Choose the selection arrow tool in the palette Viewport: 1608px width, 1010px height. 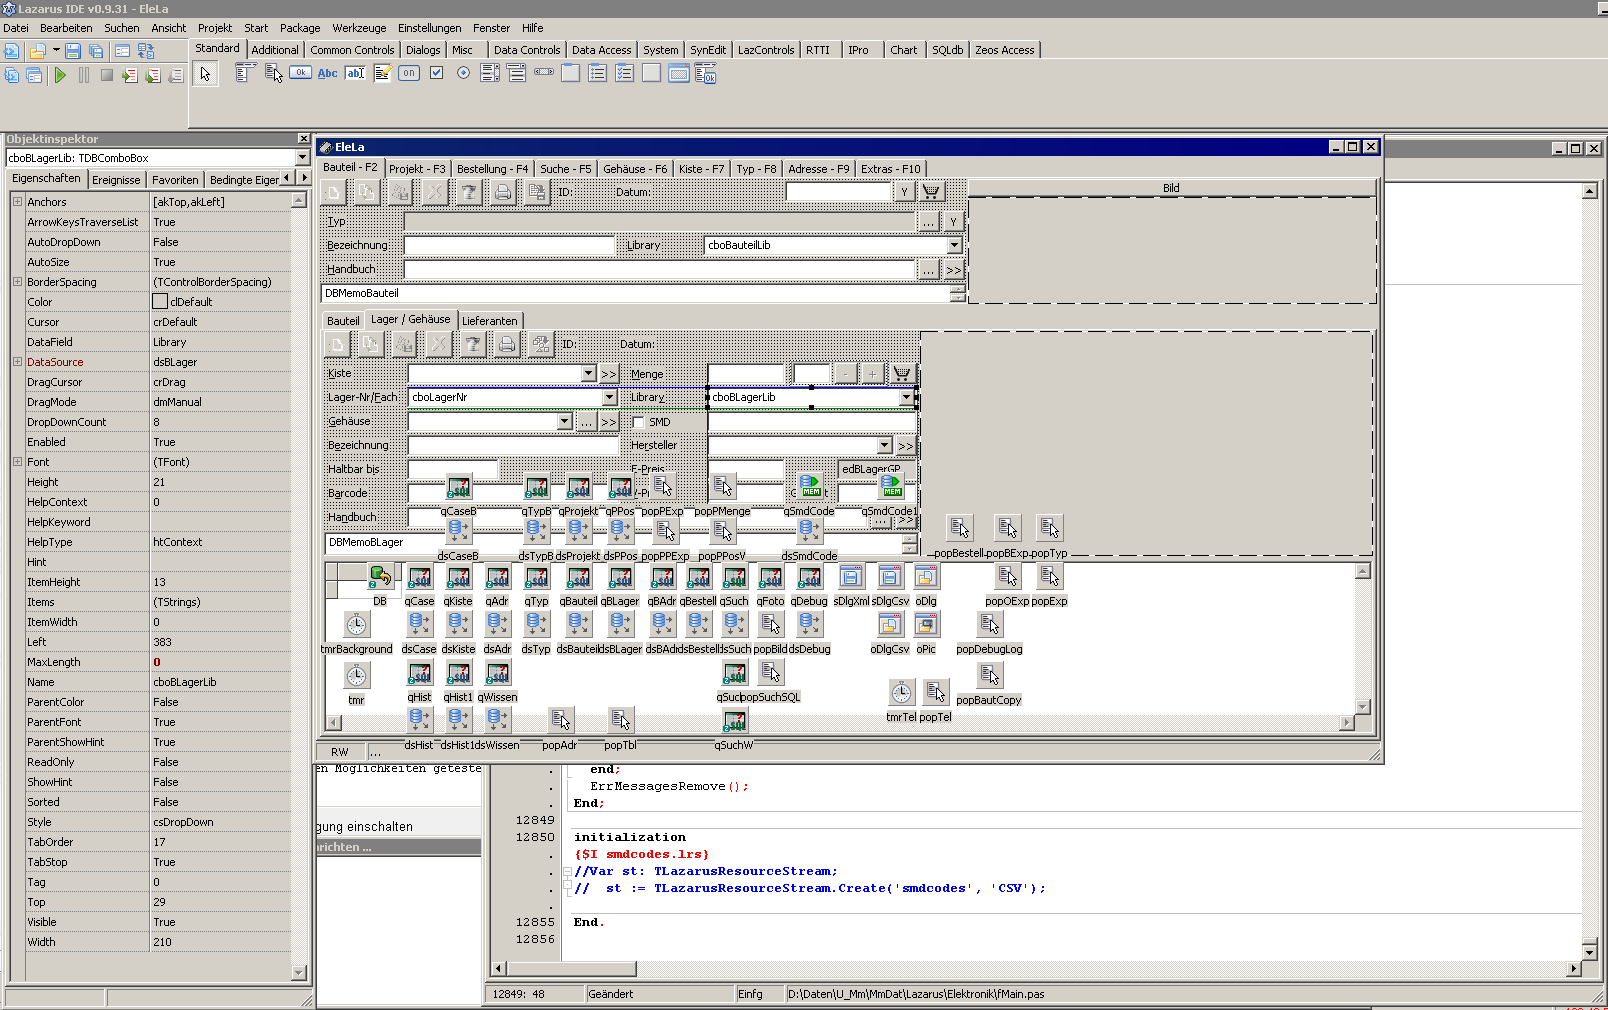pyautogui.click(x=205, y=74)
